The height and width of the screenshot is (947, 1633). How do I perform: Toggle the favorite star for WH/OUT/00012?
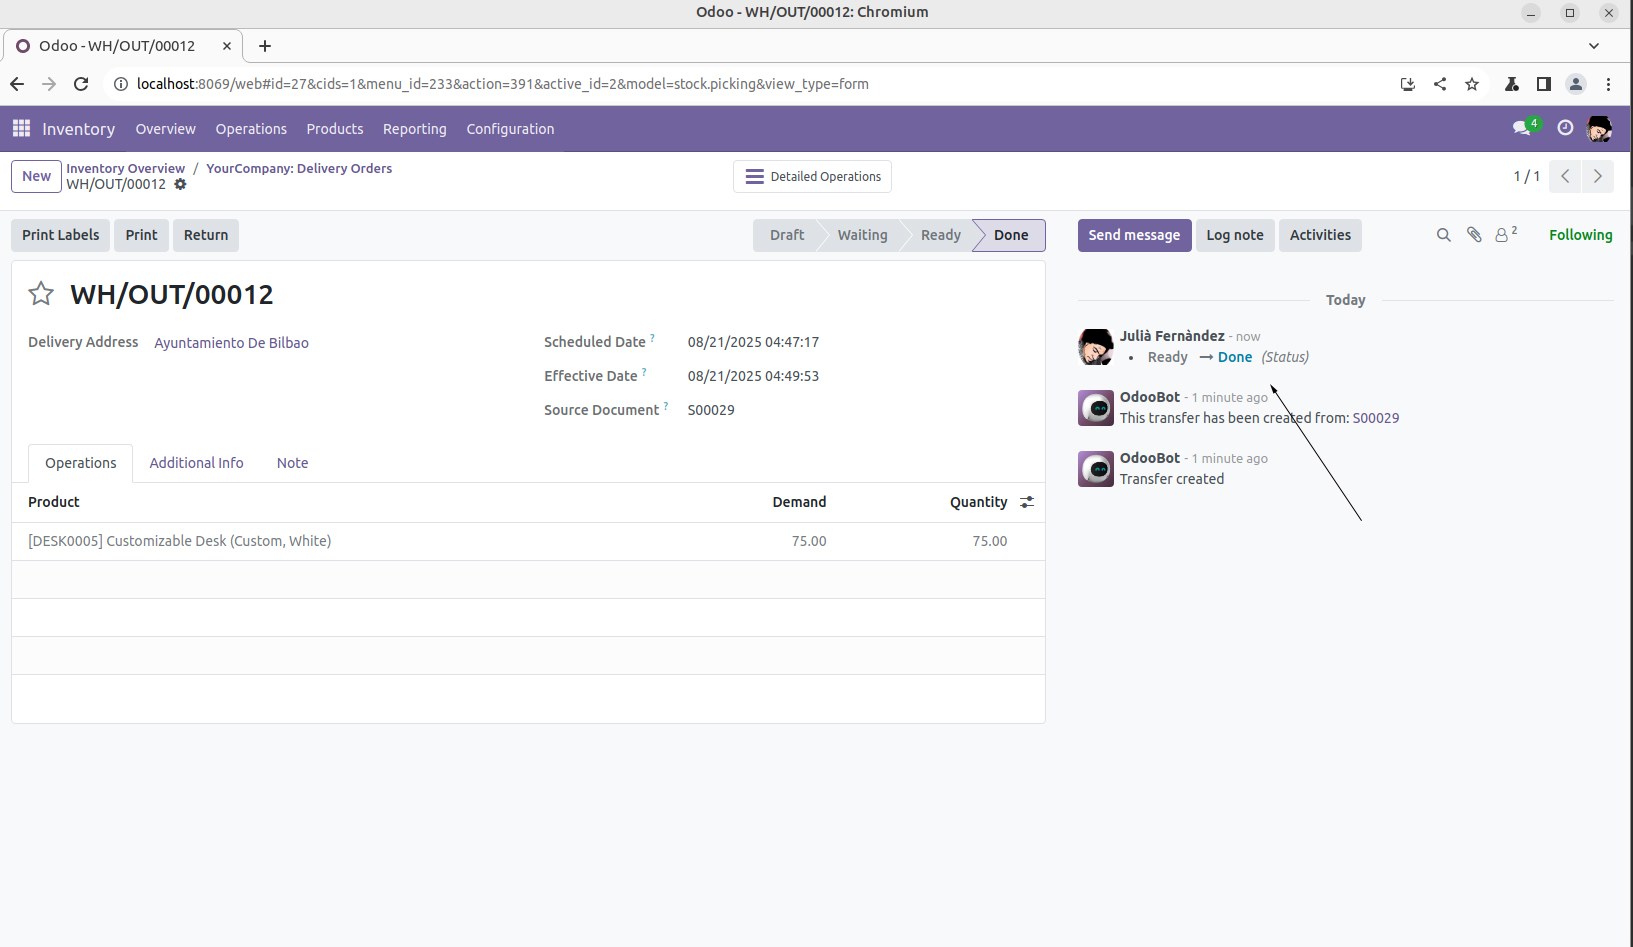coord(41,294)
